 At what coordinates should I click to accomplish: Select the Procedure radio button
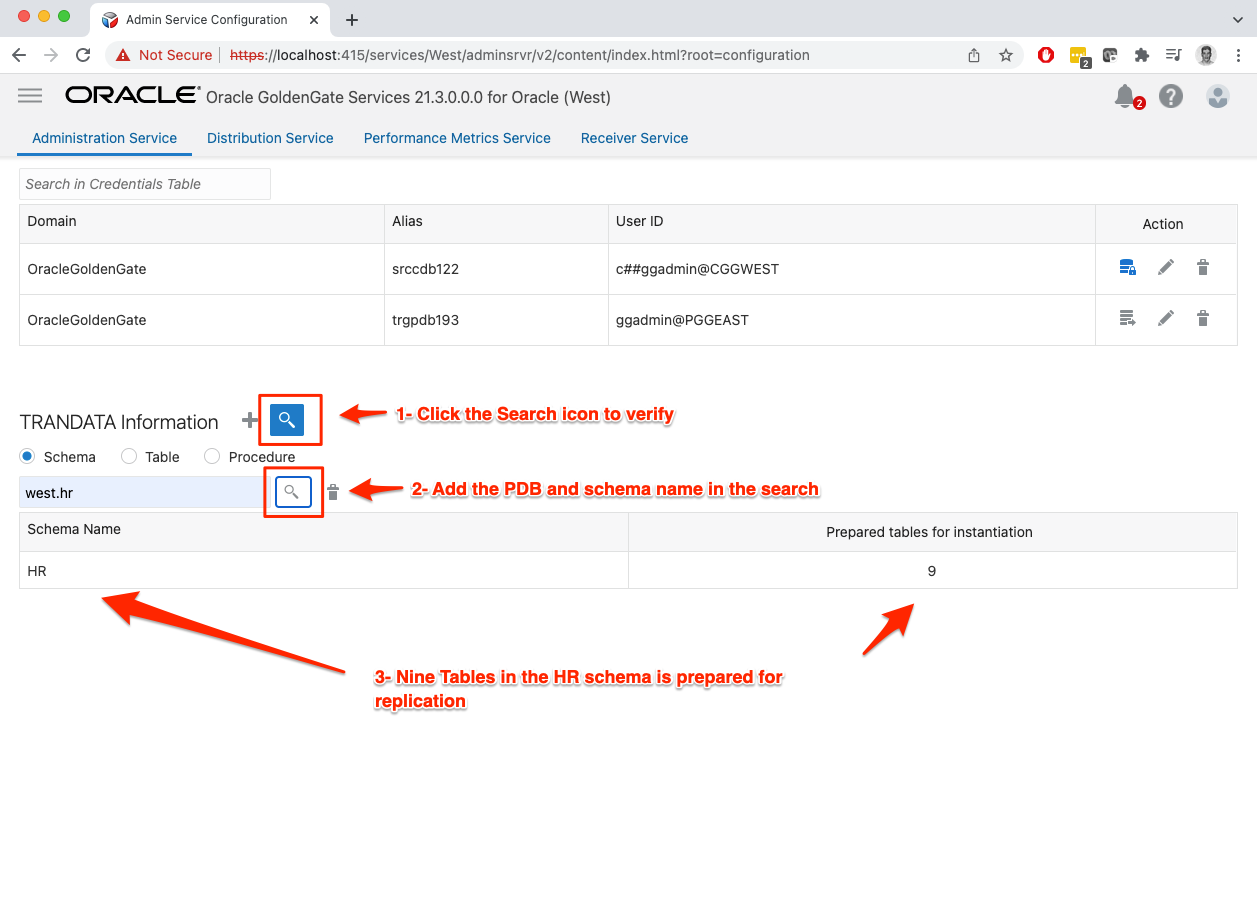[212, 456]
